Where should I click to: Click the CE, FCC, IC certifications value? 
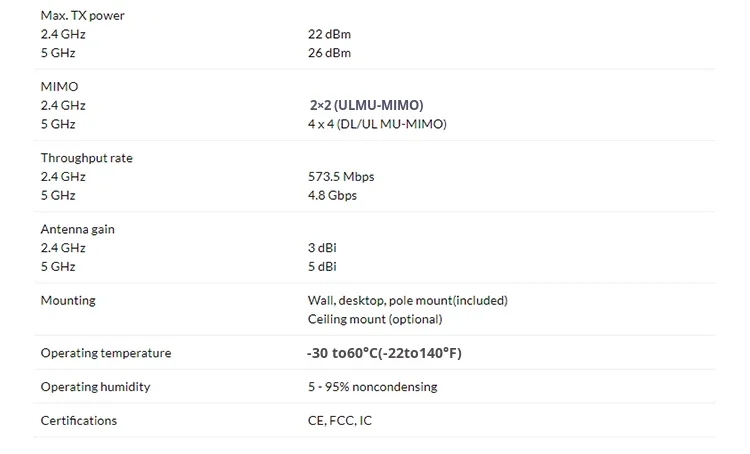click(x=340, y=420)
